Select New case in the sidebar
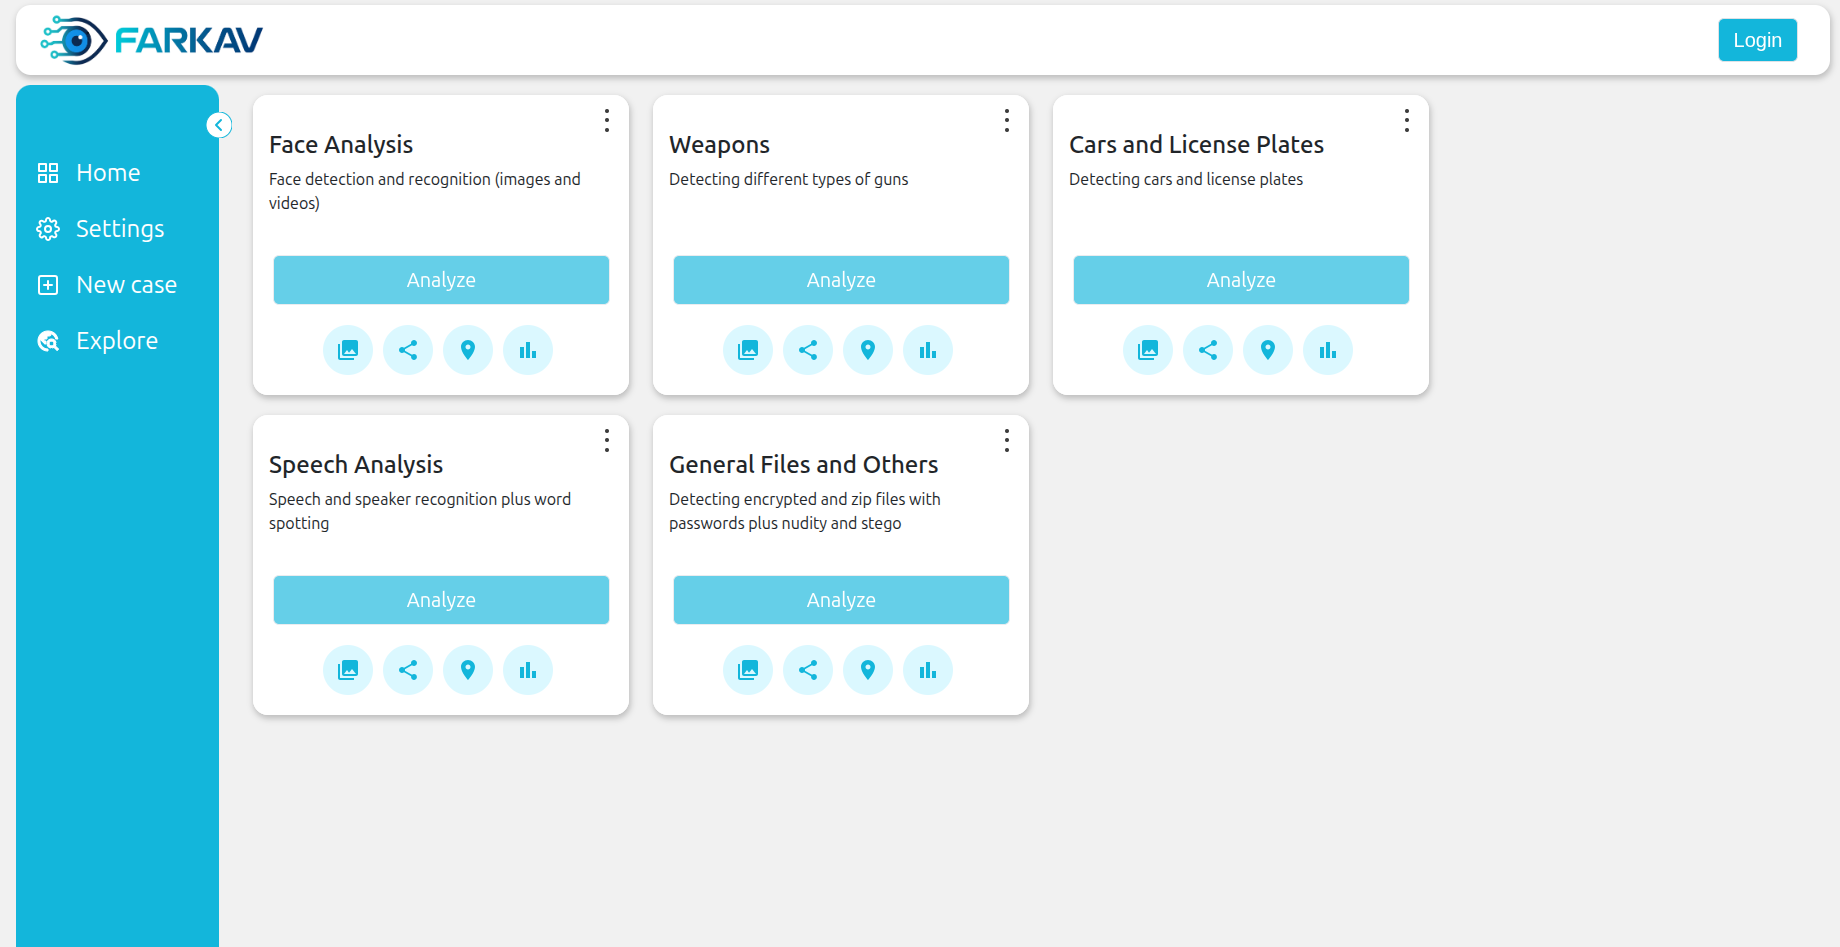1840x947 pixels. tap(126, 285)
